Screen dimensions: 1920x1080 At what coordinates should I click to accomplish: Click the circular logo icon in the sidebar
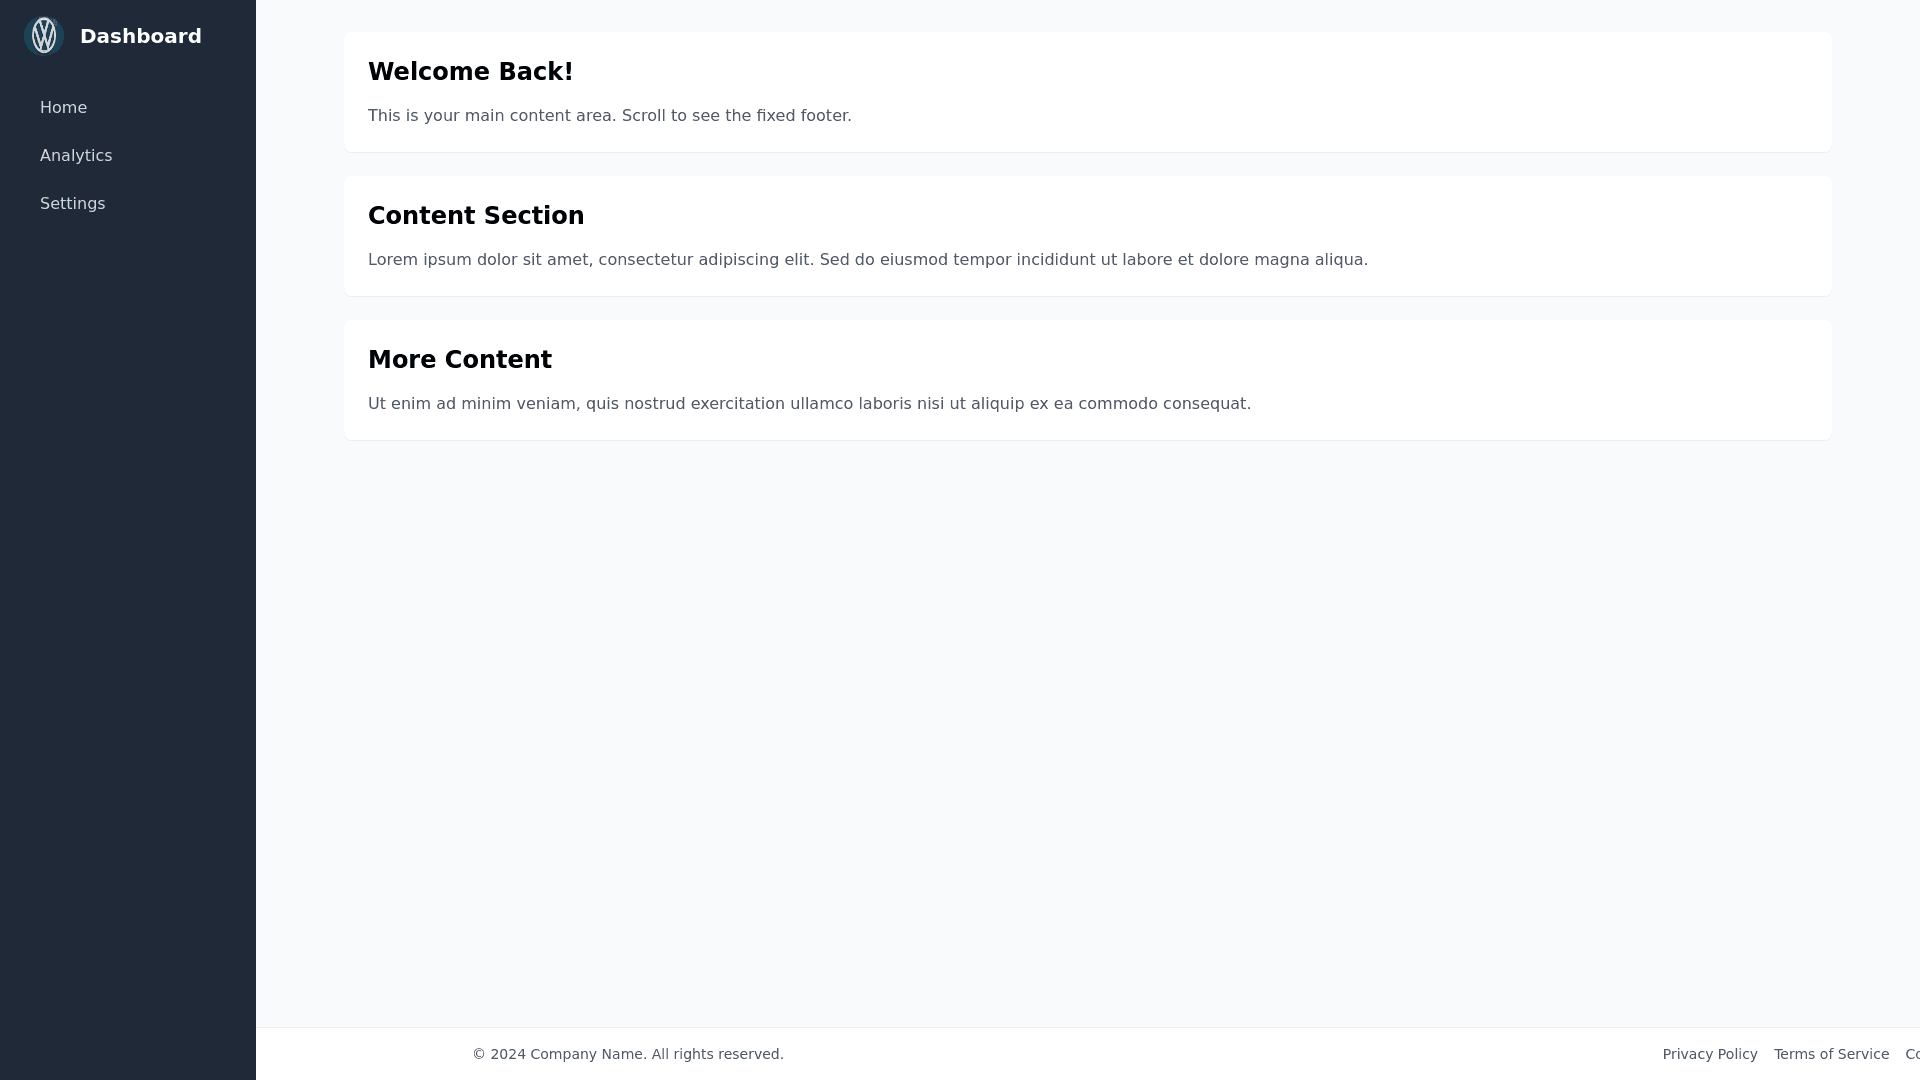click(44, 36)
